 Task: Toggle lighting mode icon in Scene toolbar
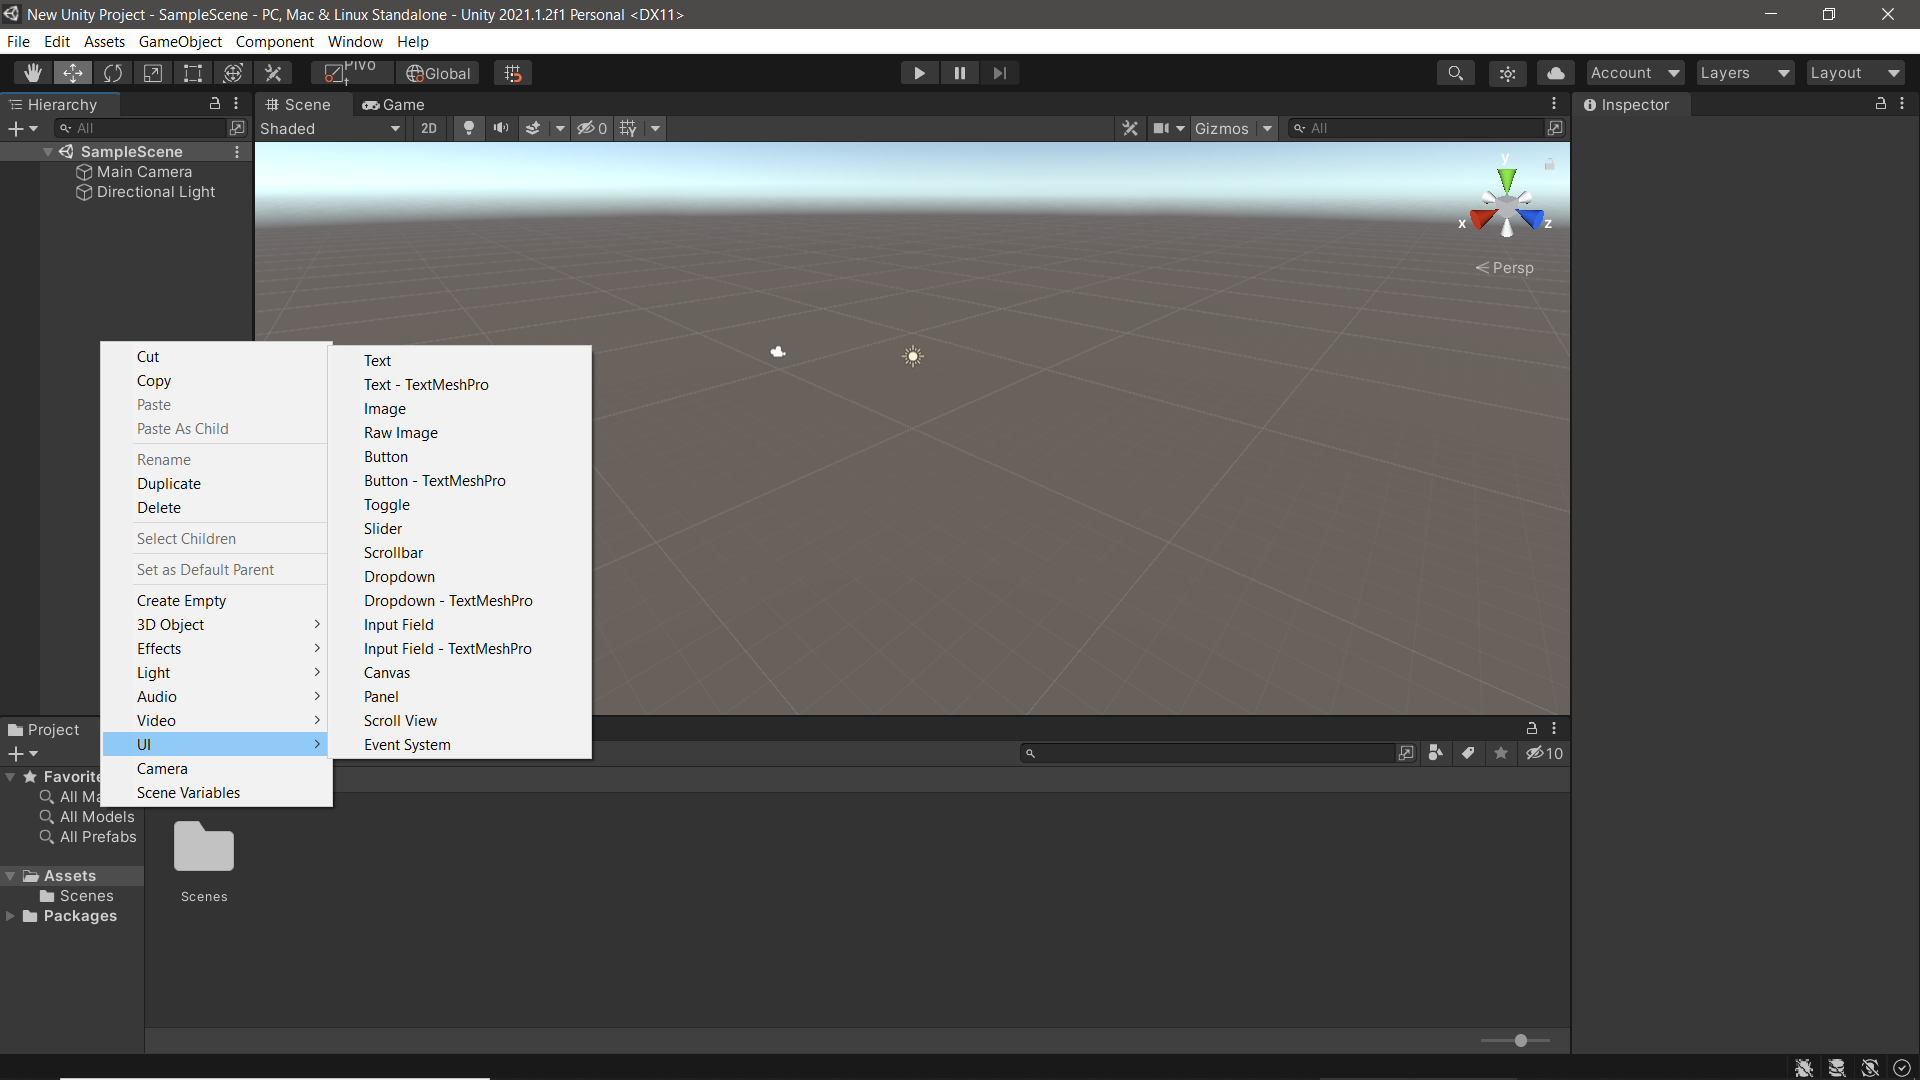click(x=468, y=128)
